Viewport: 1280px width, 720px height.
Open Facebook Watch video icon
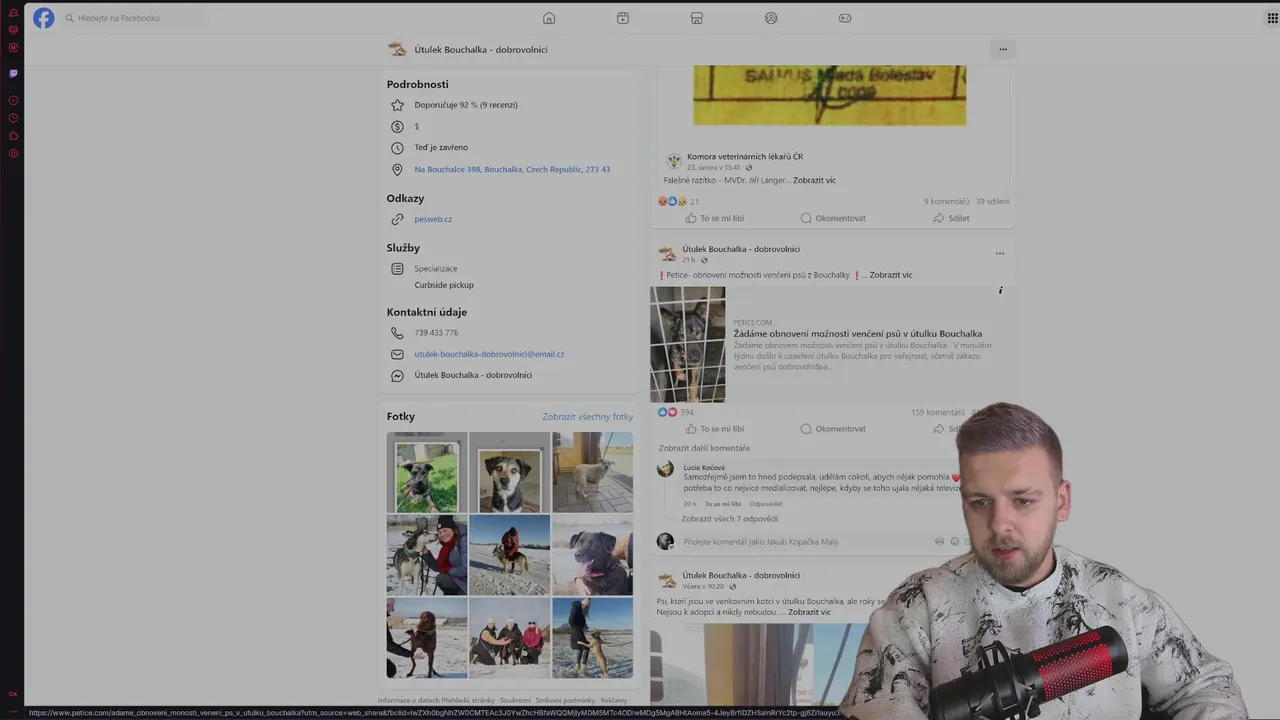click(623, 18)
